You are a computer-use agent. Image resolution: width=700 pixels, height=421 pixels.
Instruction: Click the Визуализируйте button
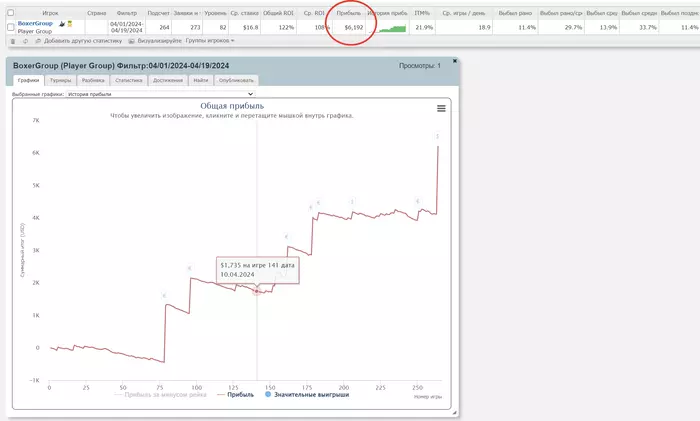[x=155, y=41]
